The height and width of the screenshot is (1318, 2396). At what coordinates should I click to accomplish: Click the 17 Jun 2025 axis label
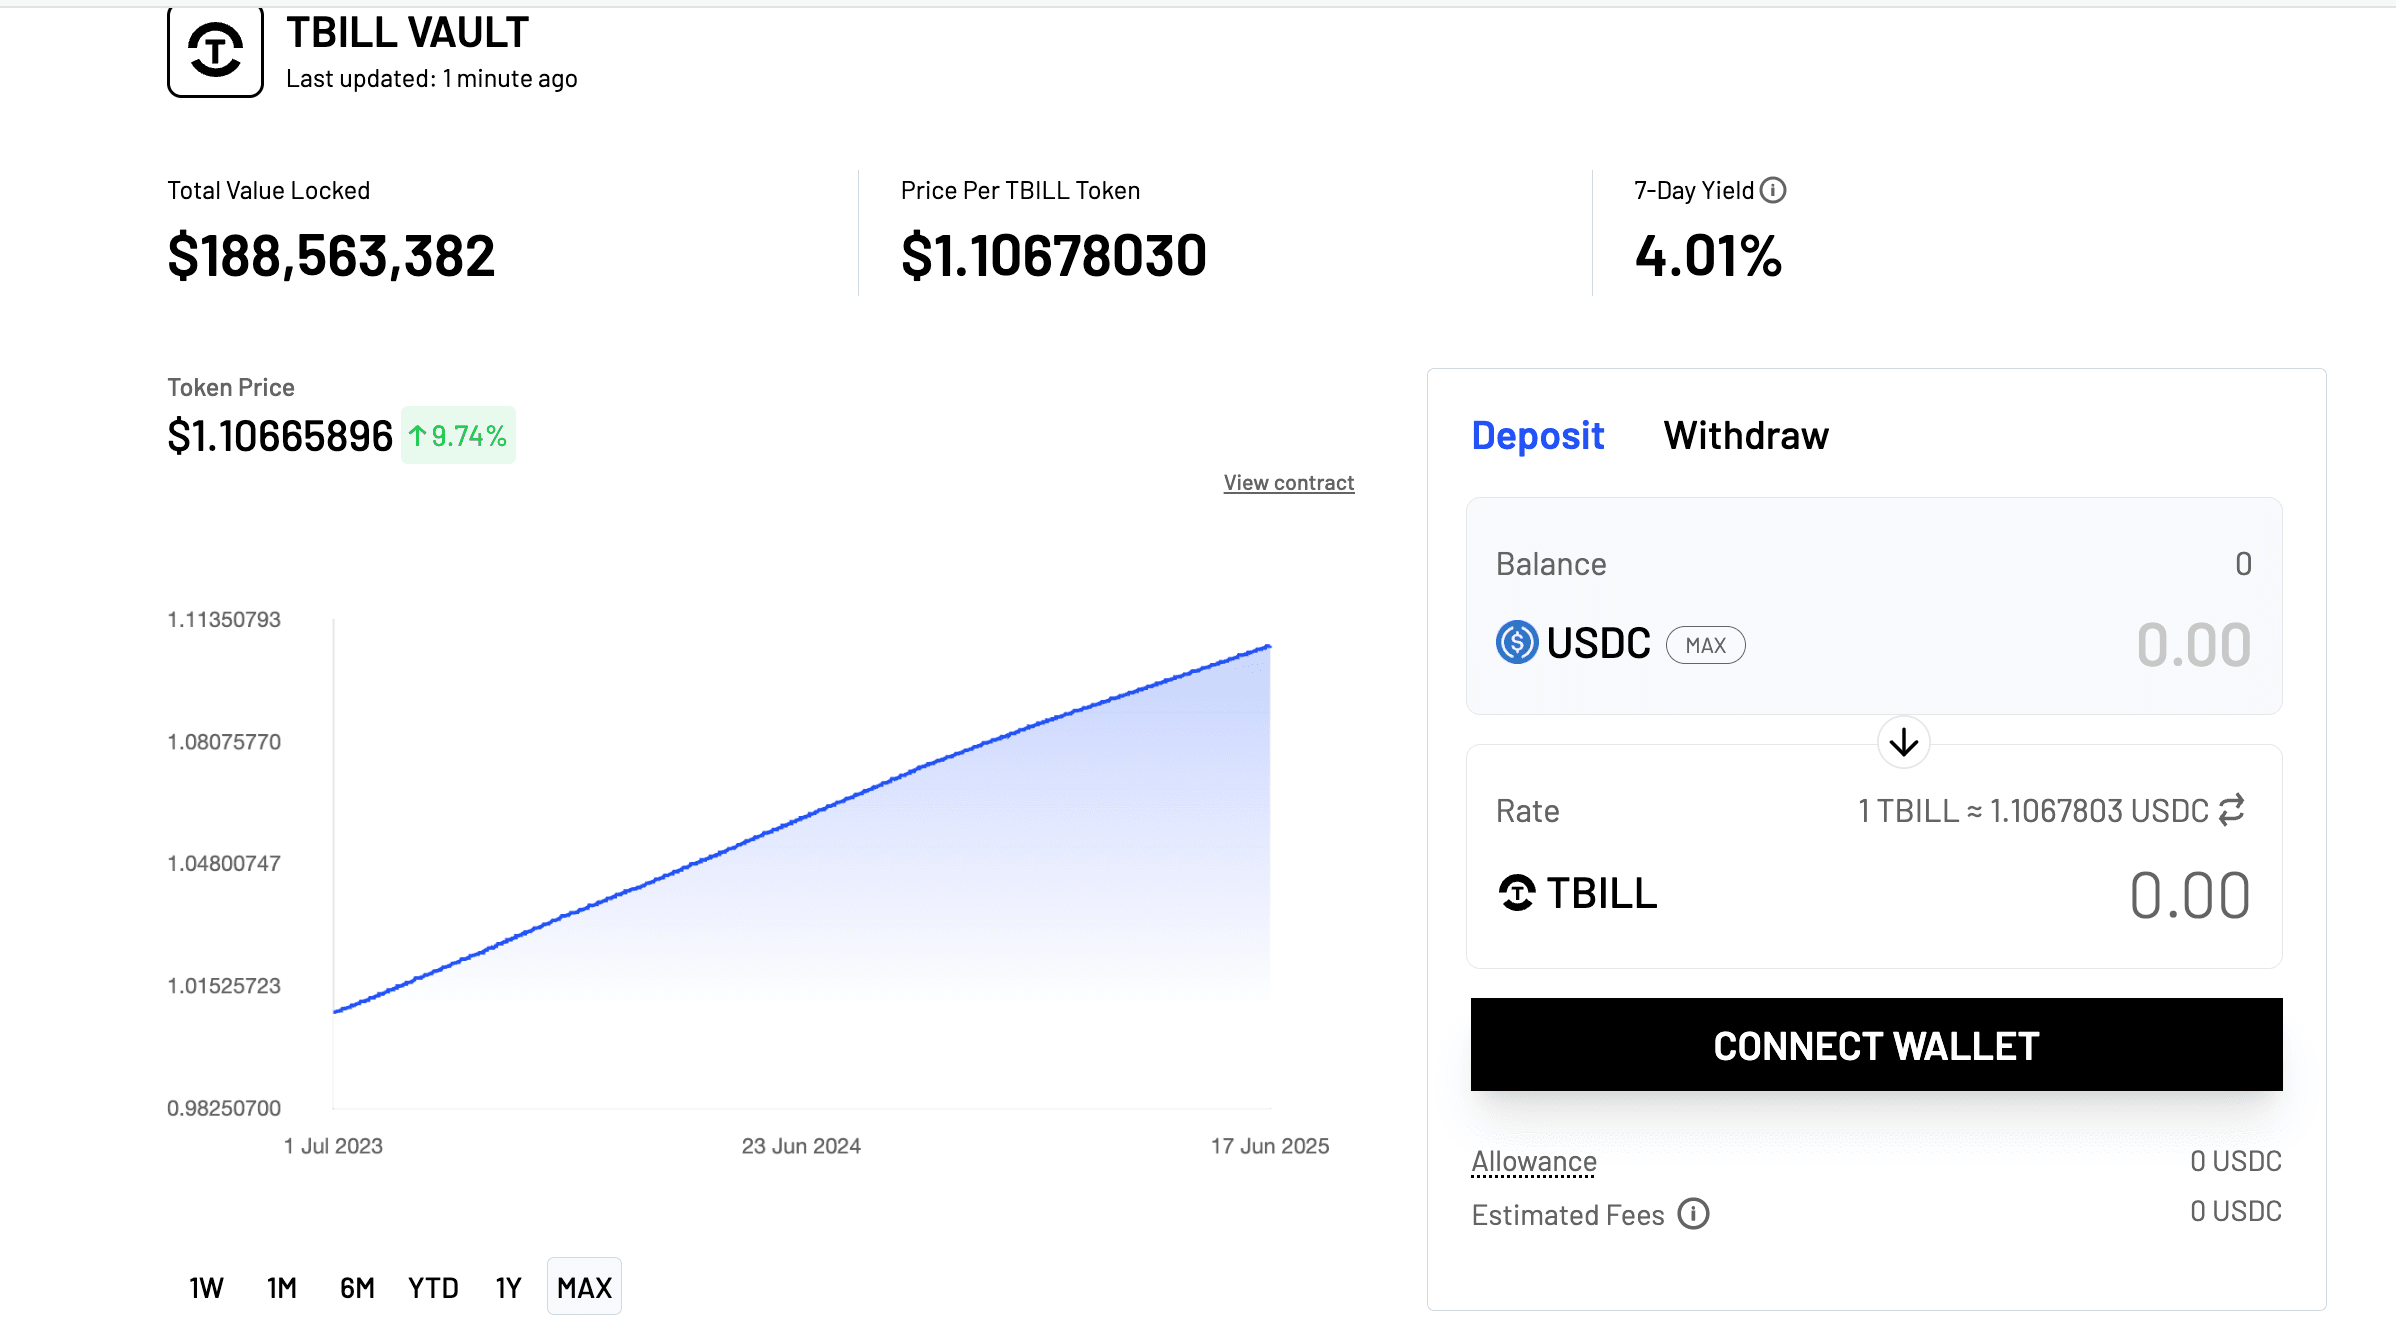pos(1270,1146)
